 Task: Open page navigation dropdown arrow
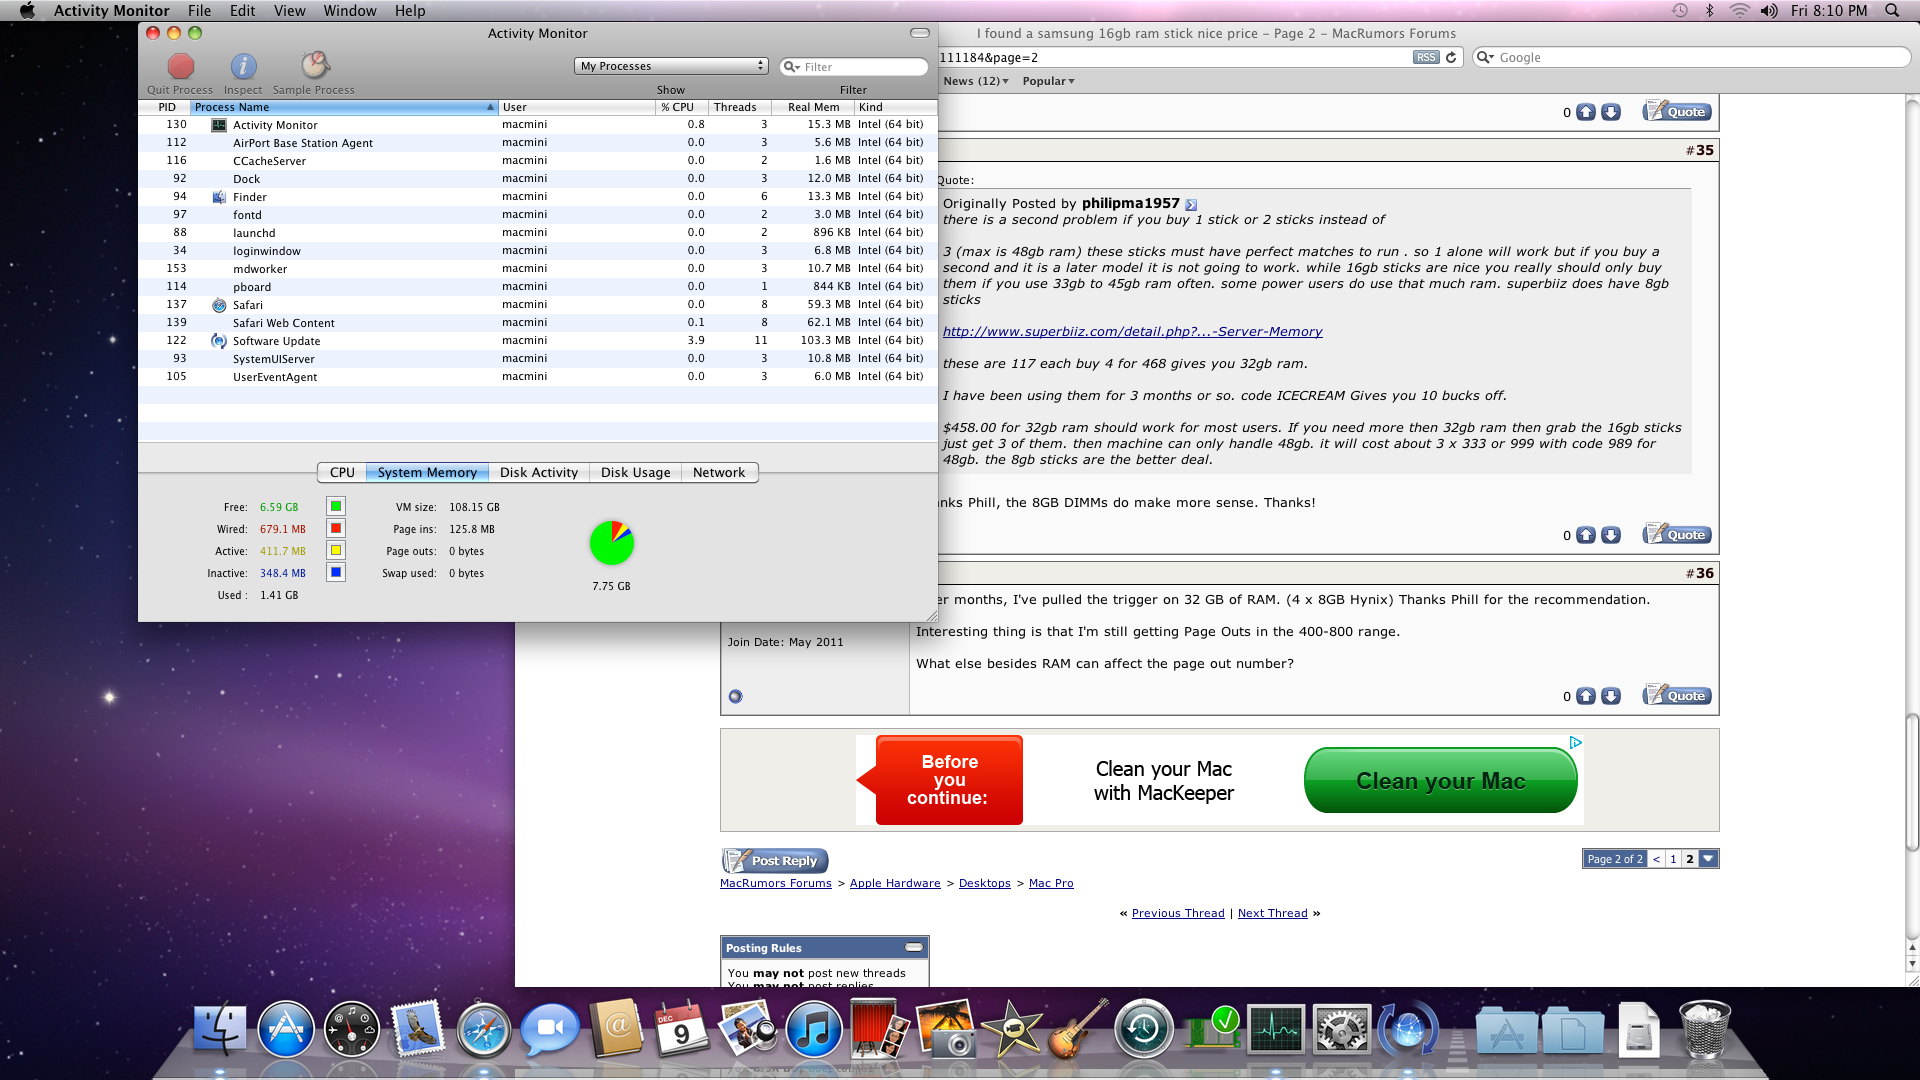(1709, 859)
